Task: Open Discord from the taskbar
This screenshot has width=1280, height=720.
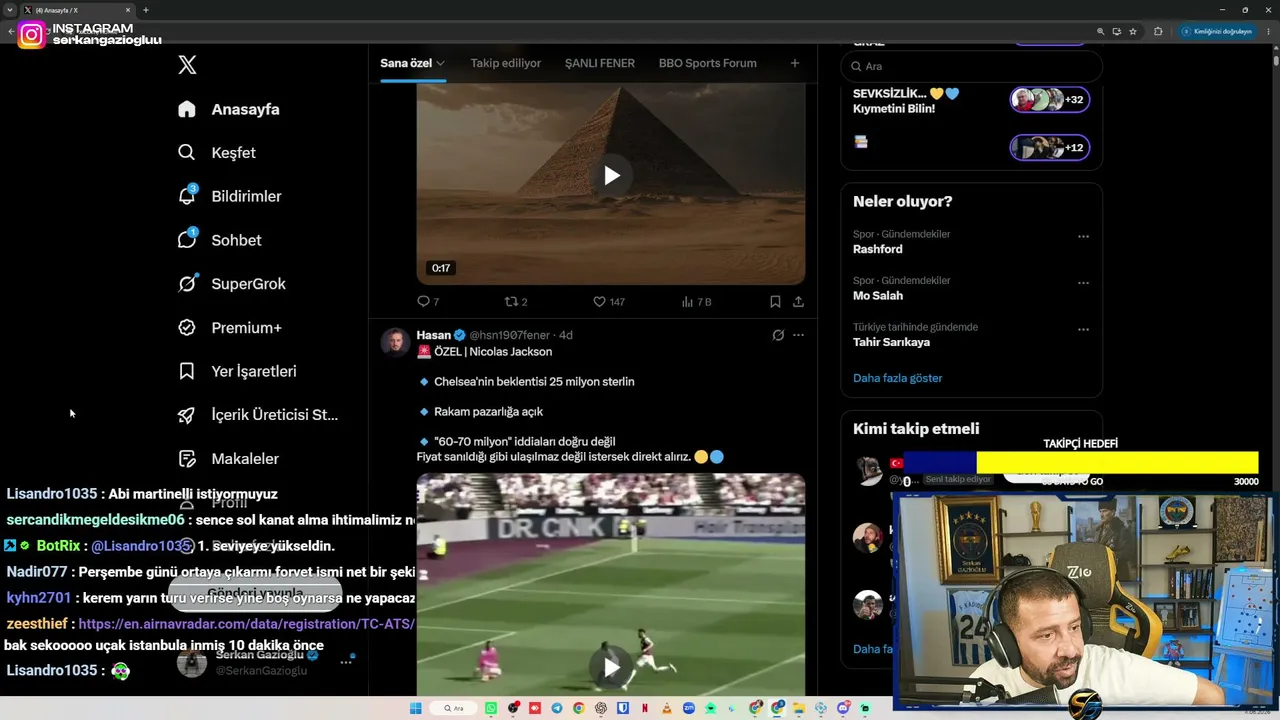Action: point(843,708)
